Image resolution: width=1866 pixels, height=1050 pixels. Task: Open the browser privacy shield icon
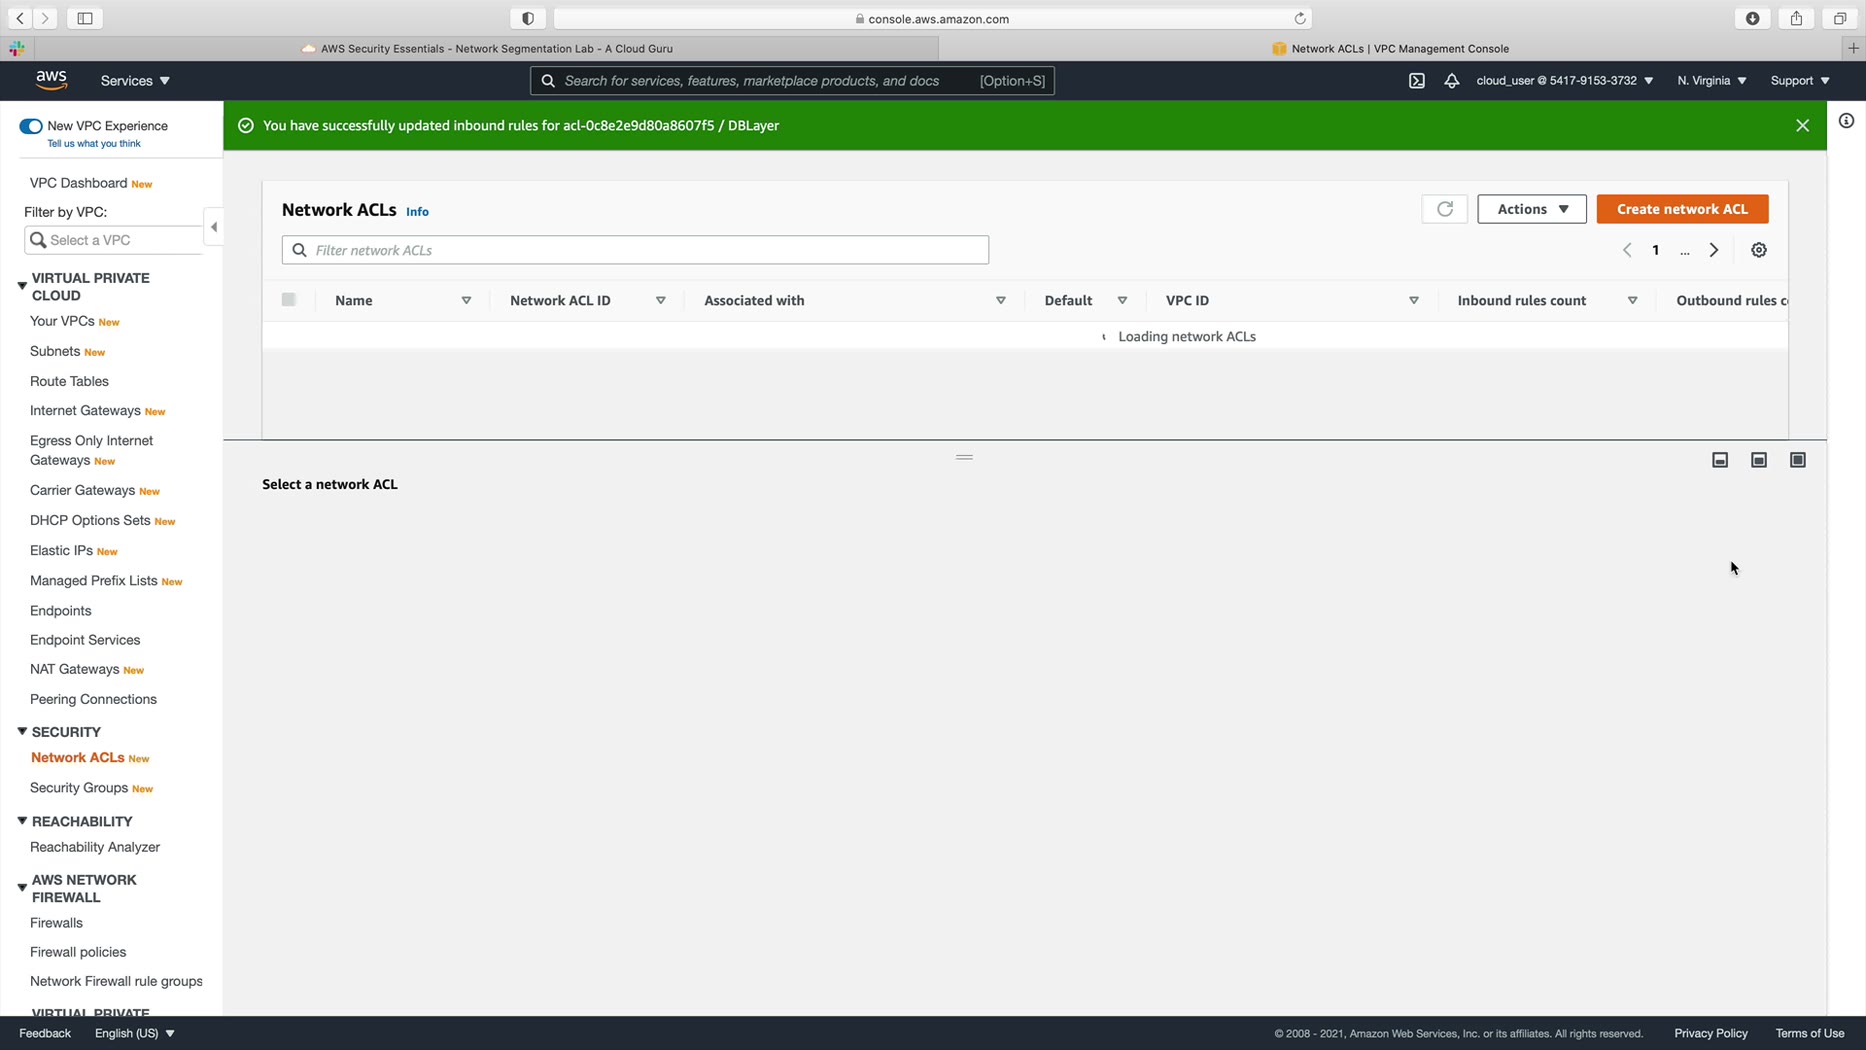527,18
